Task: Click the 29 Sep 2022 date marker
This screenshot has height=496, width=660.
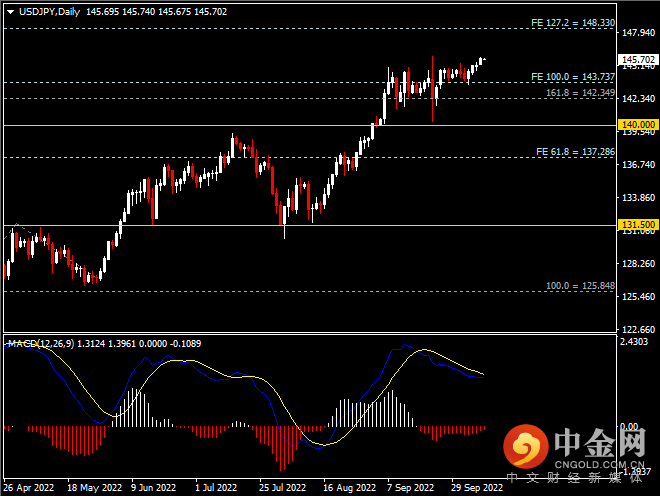Action: [477, 488]
